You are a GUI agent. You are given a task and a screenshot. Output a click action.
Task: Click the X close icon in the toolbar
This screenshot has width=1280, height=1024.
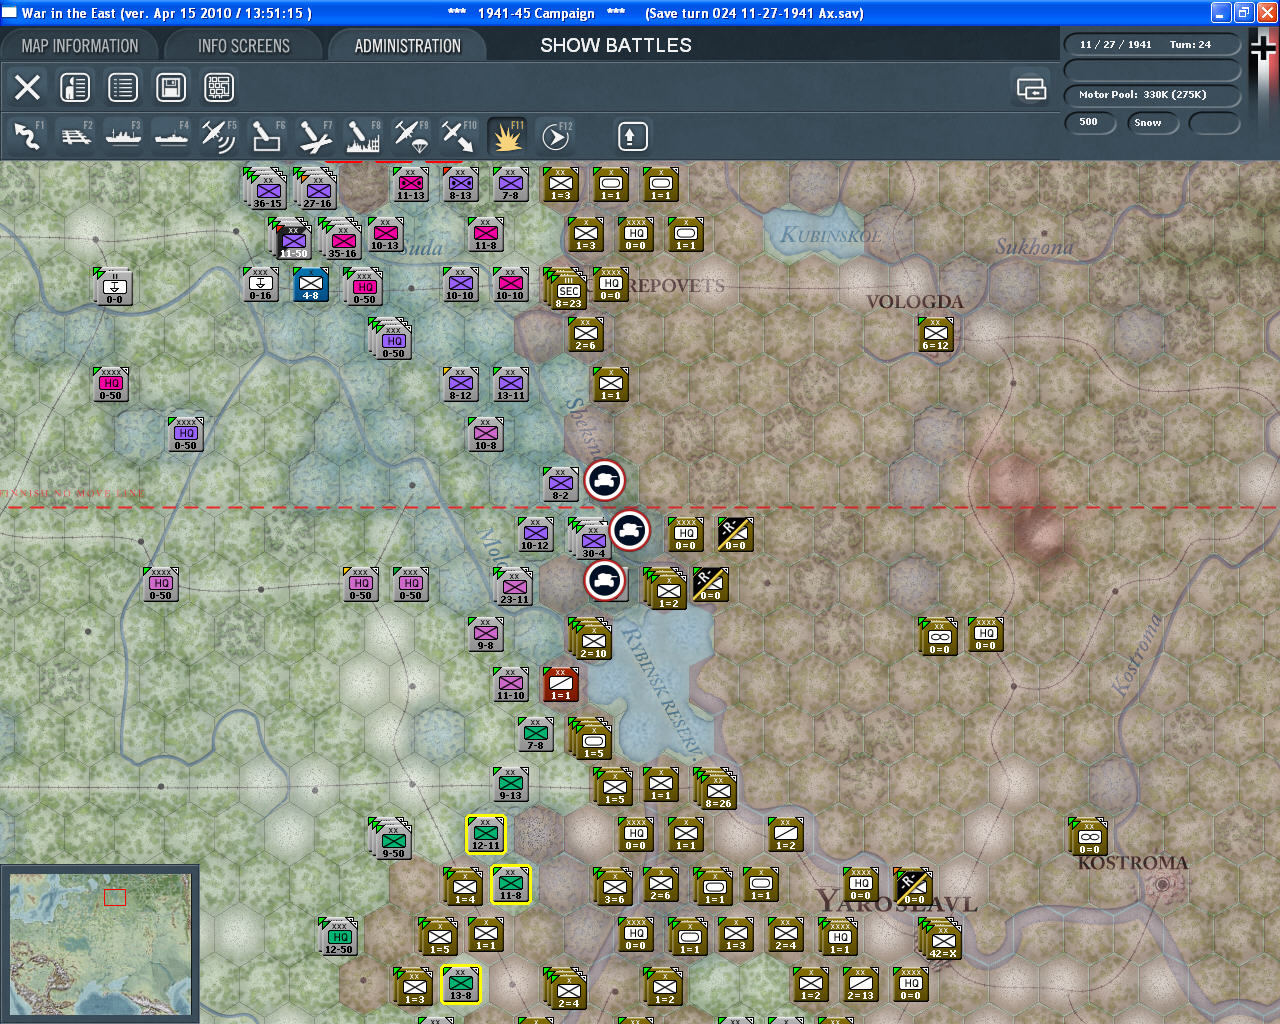pos(28,88)
